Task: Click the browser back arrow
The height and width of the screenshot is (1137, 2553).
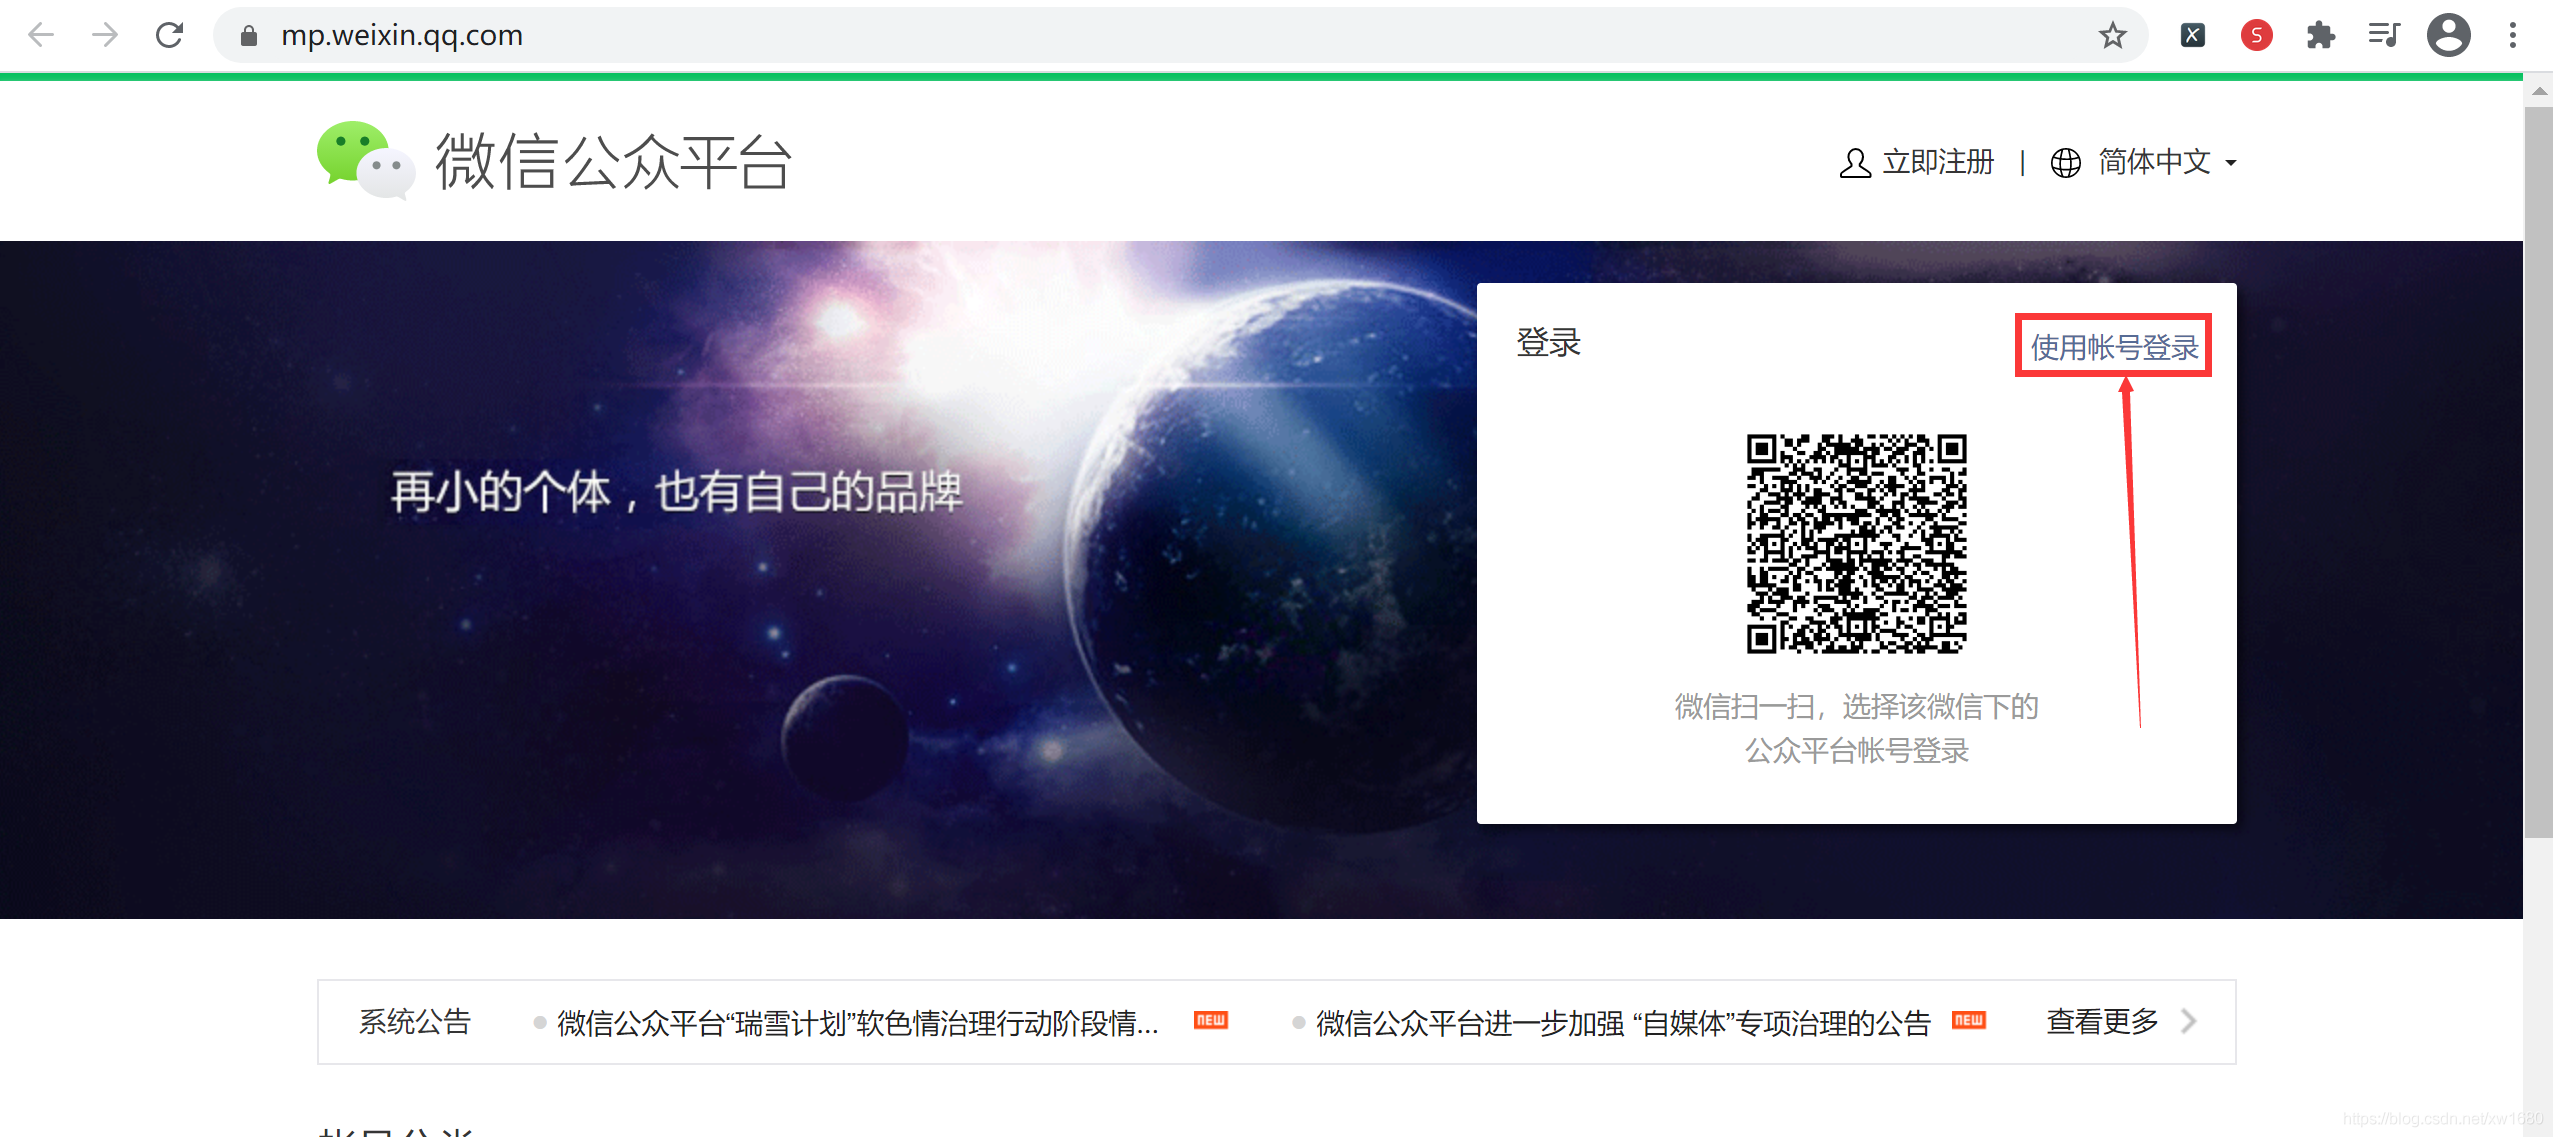Action: pyautogui.click(x=41, y=36)
